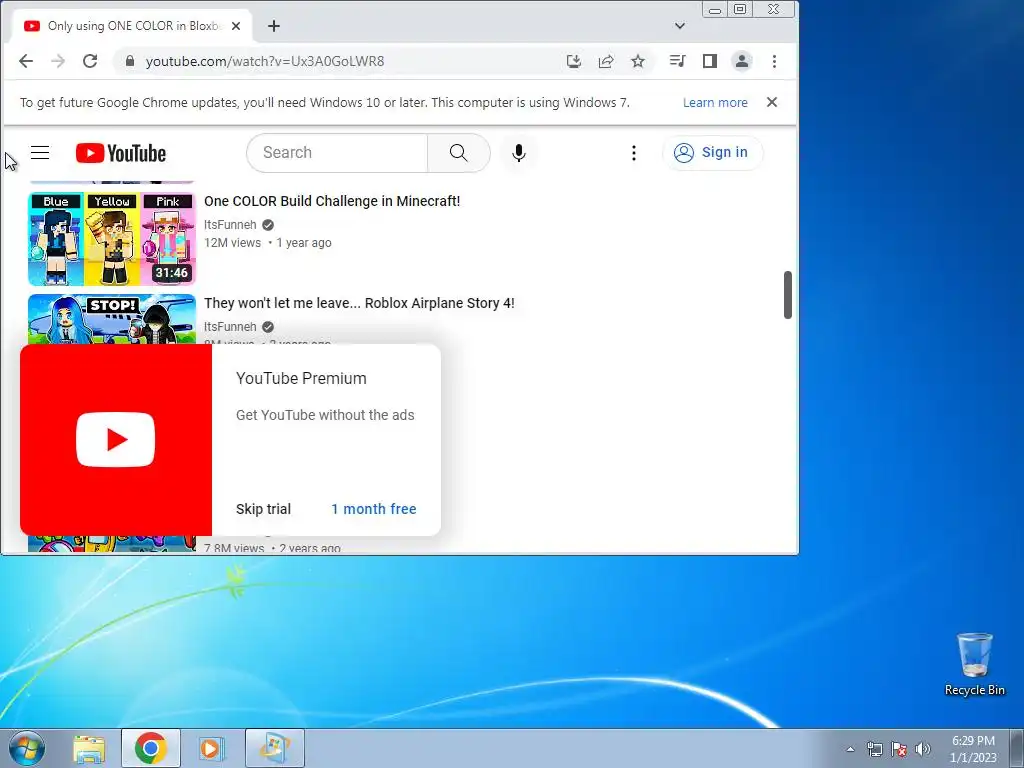Open the network tray icon
The height and width of the screenshot is (768, 1024).
click(x=874, y=749)
